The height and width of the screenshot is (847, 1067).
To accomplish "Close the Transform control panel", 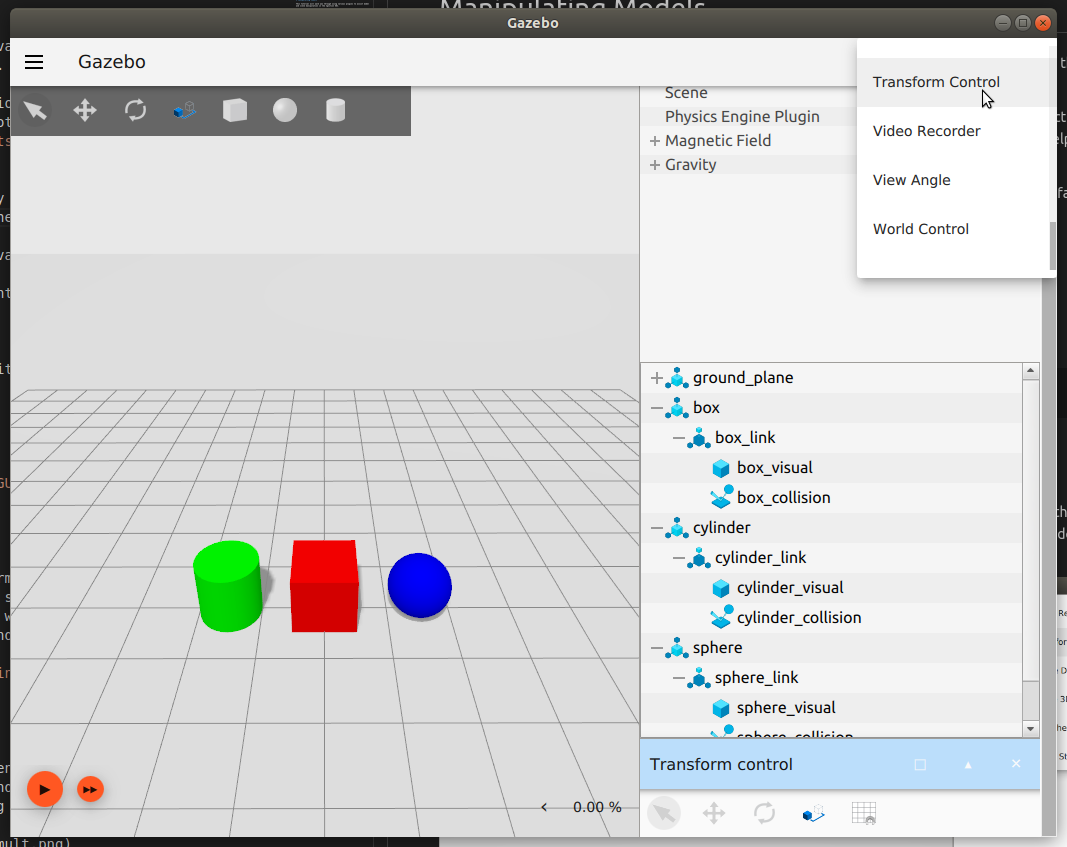I will [x=1016, y=764].
